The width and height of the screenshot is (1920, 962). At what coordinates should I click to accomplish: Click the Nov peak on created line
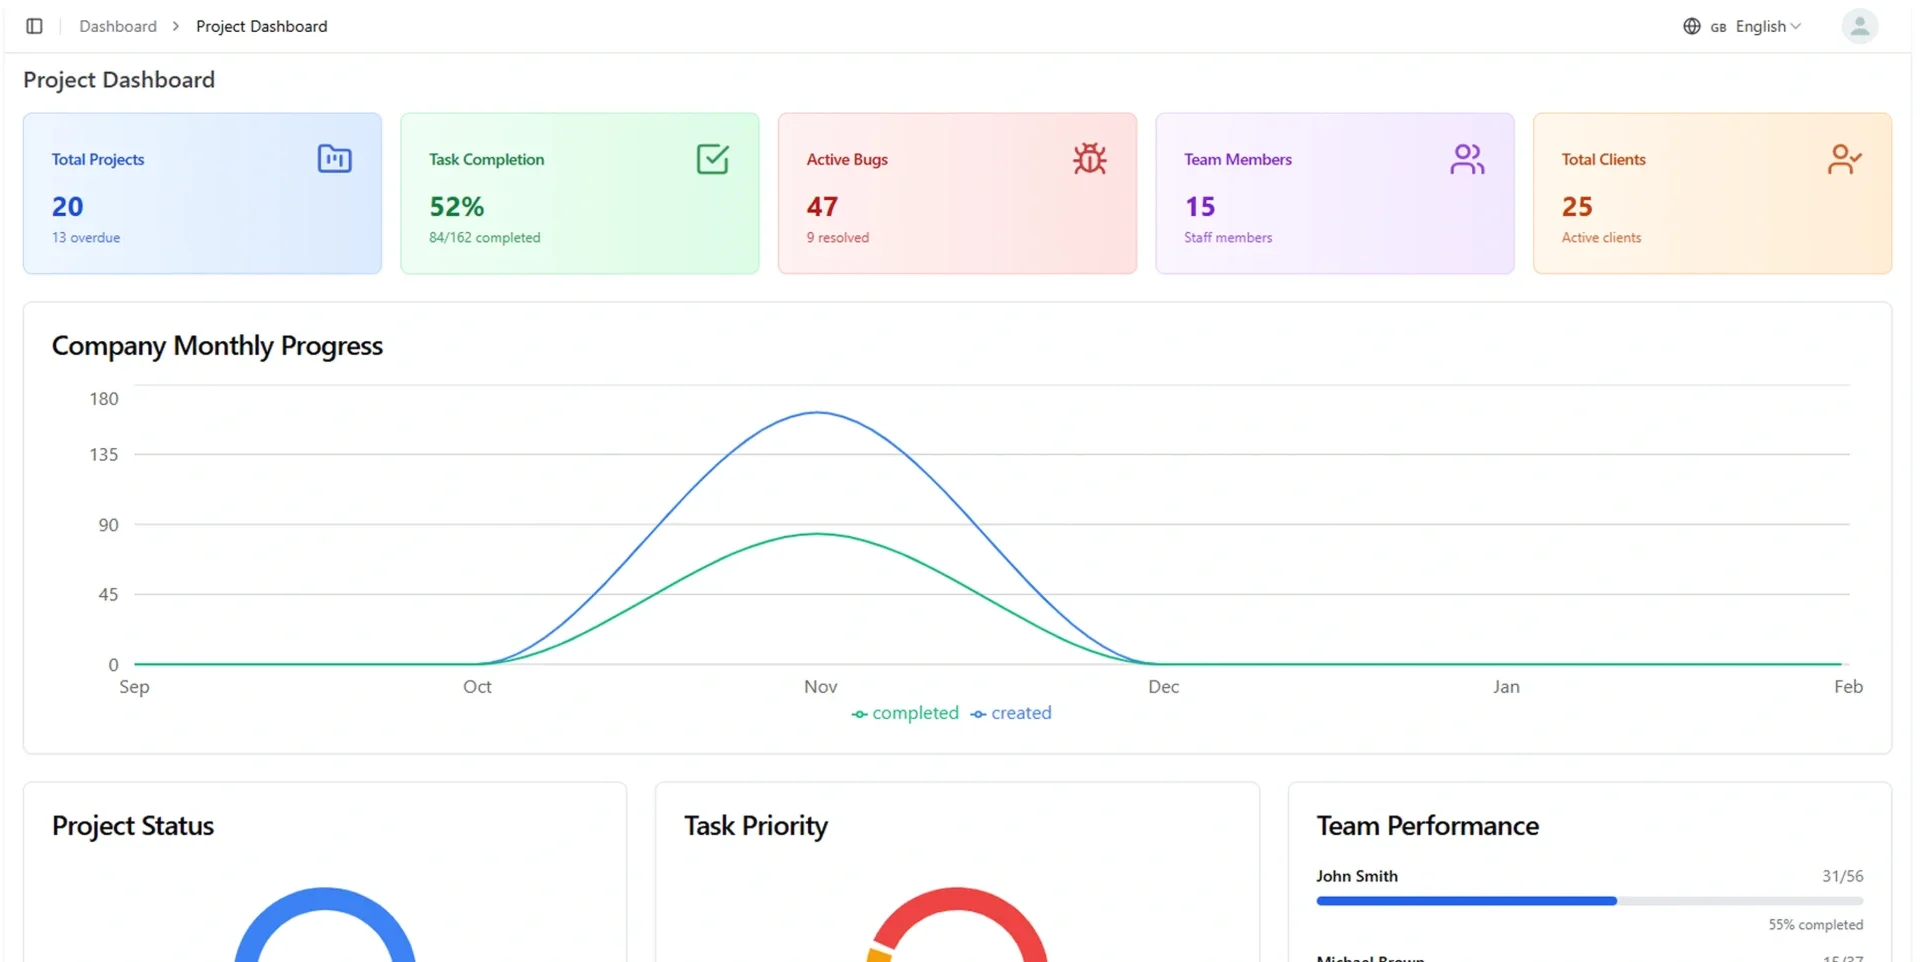pos(819,412)
